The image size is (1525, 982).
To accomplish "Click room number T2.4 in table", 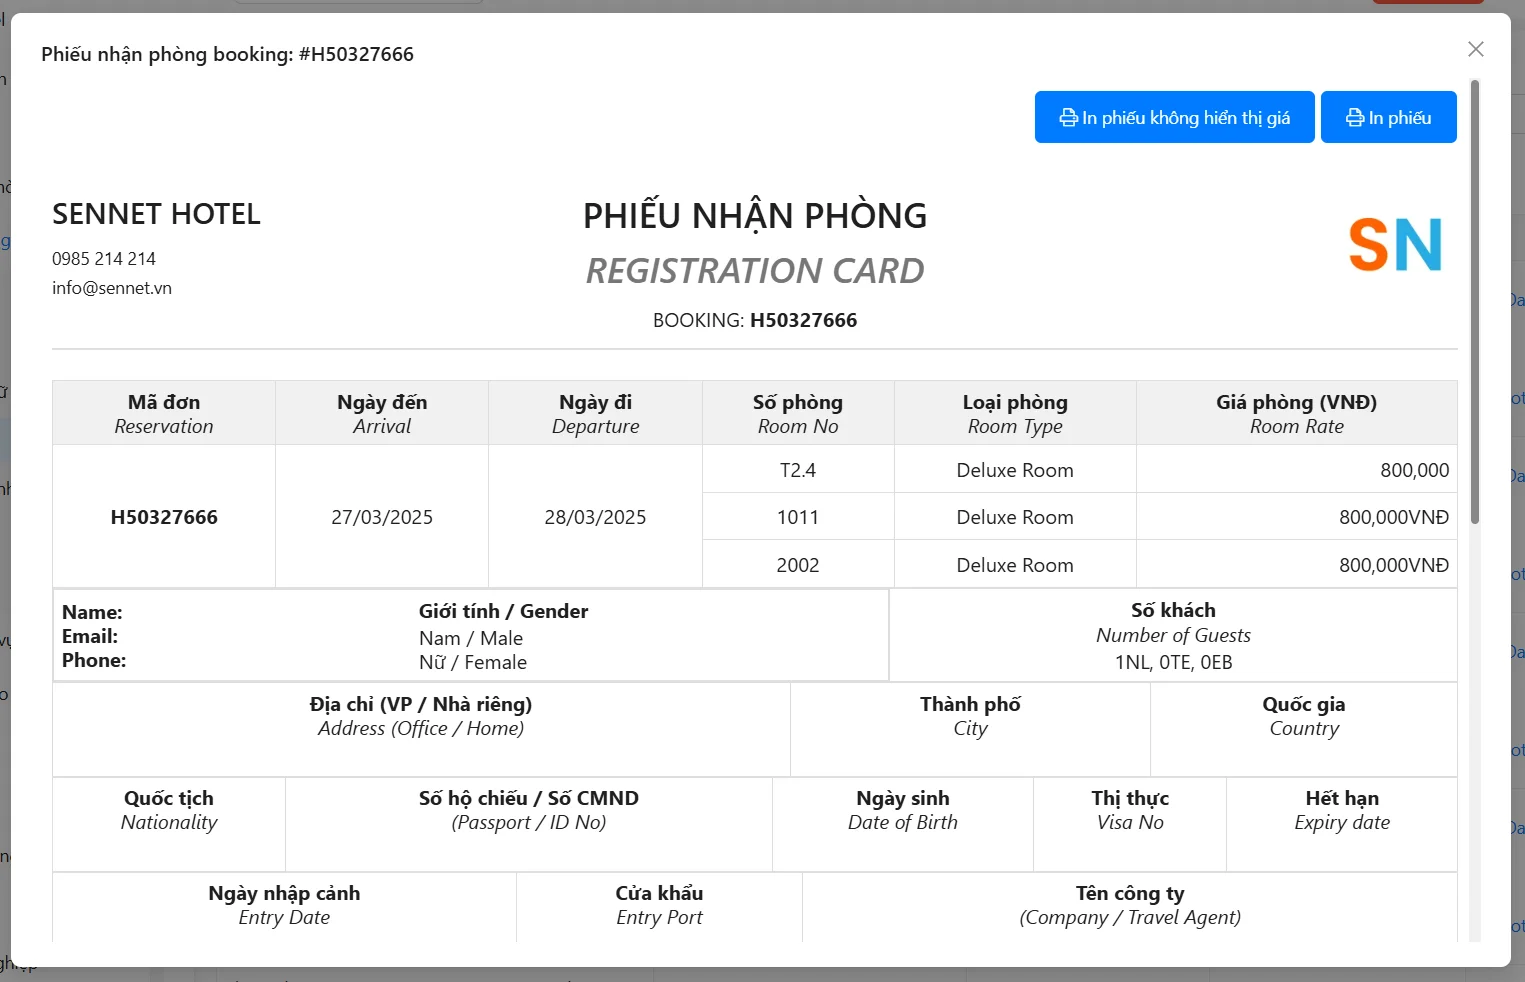I will click(797, 470).
